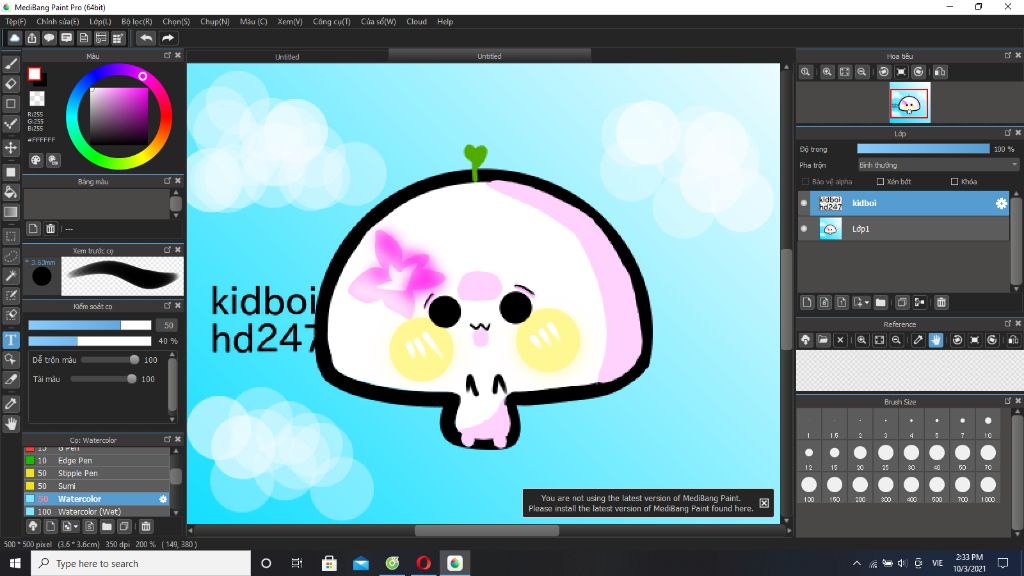Hide the kidboi layer visibility dot

[x=804, y=203]
